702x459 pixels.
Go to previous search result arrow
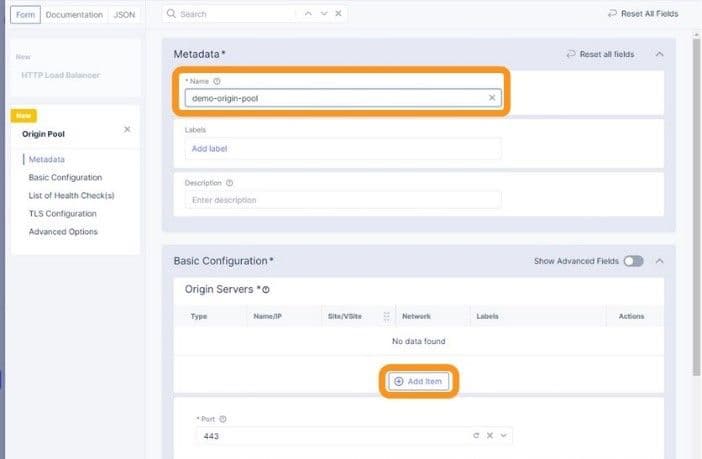pyautogui.click(x=308, y=13)
